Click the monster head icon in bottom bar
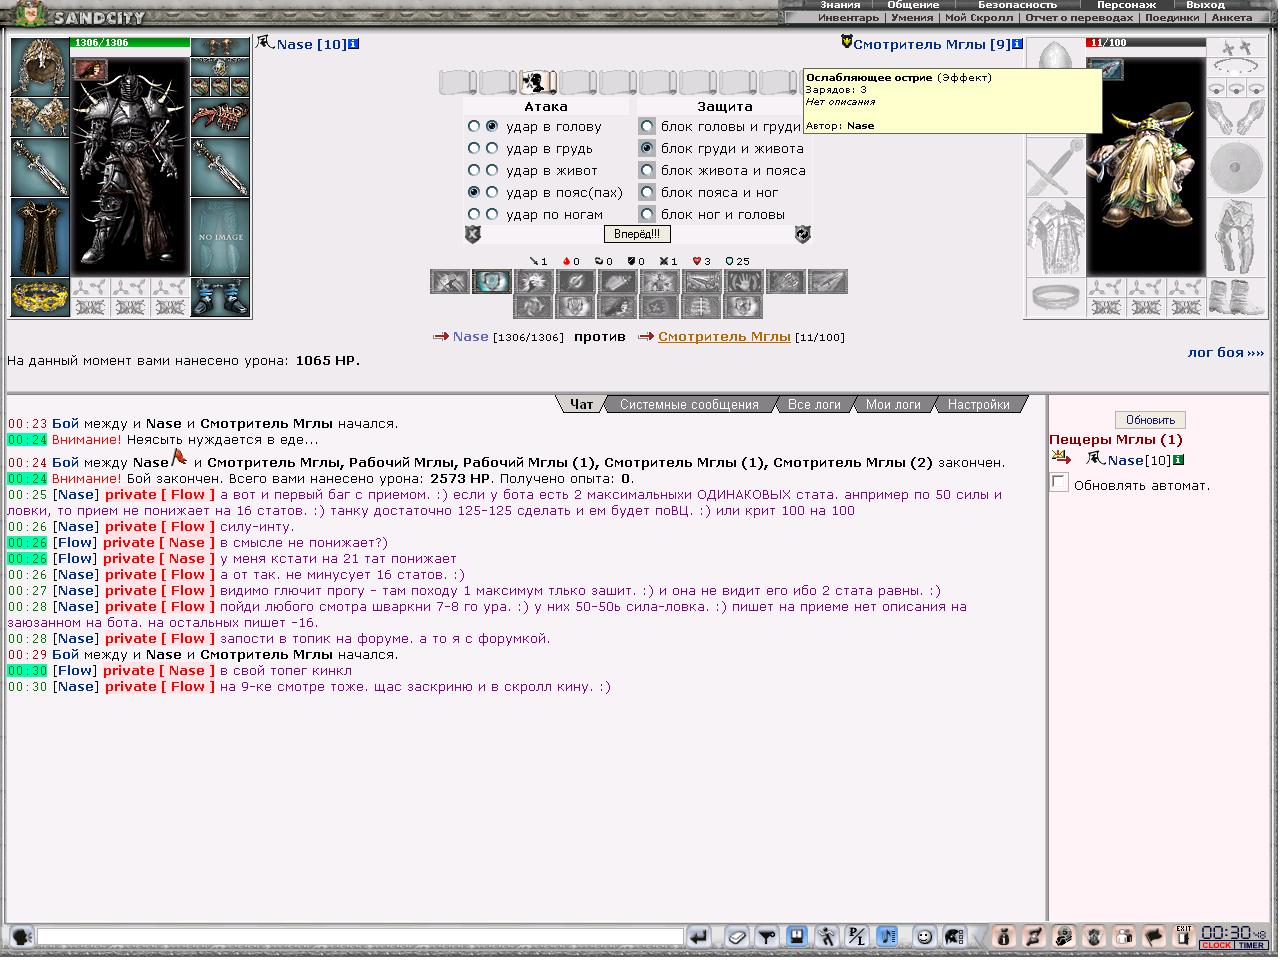This screenshot has height=960, width=1280. pos(1094,937)
